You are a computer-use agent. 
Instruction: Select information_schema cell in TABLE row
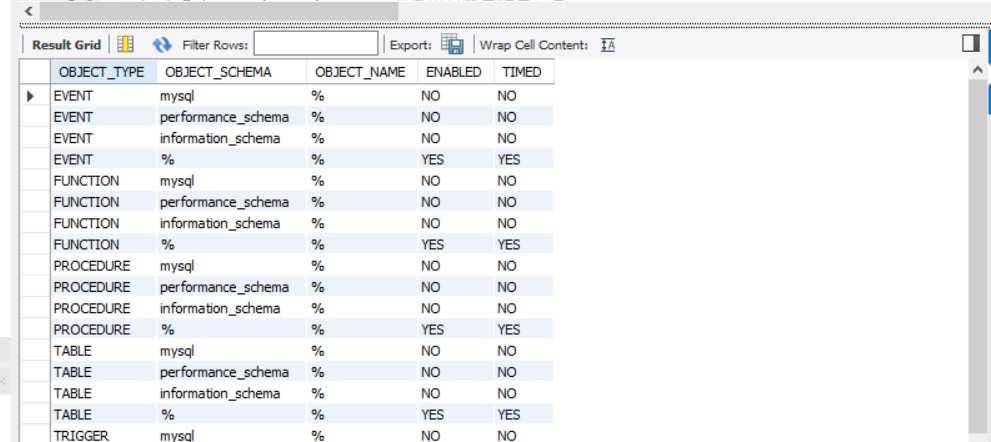pos(231,393)
